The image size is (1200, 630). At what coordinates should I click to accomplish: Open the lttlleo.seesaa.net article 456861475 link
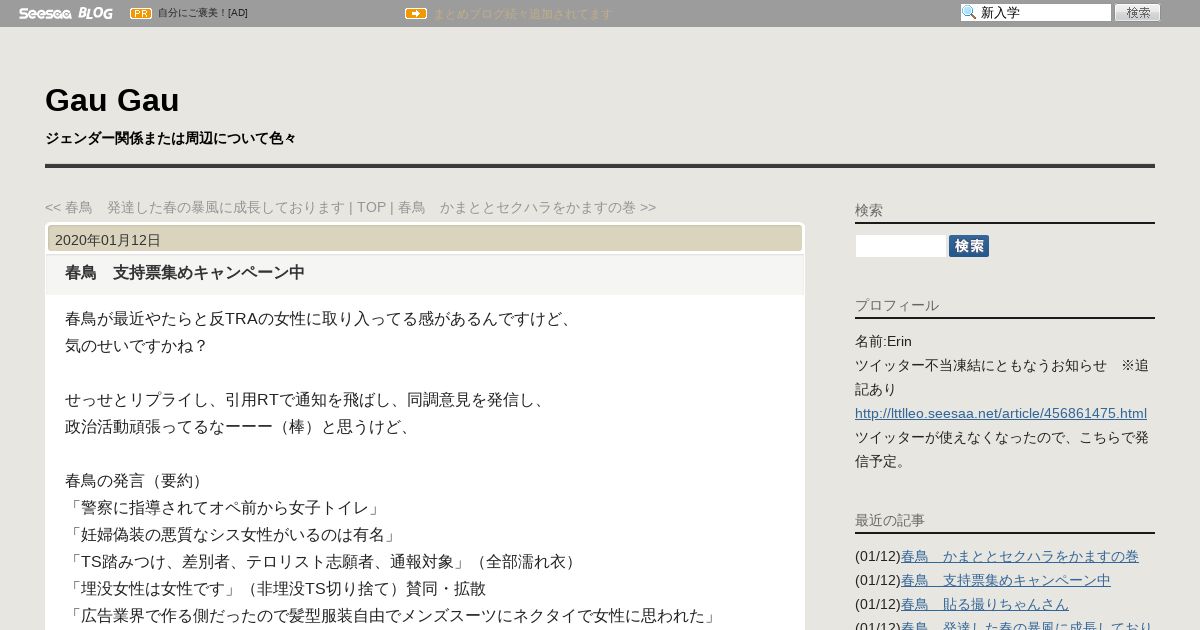[1001, 413]
